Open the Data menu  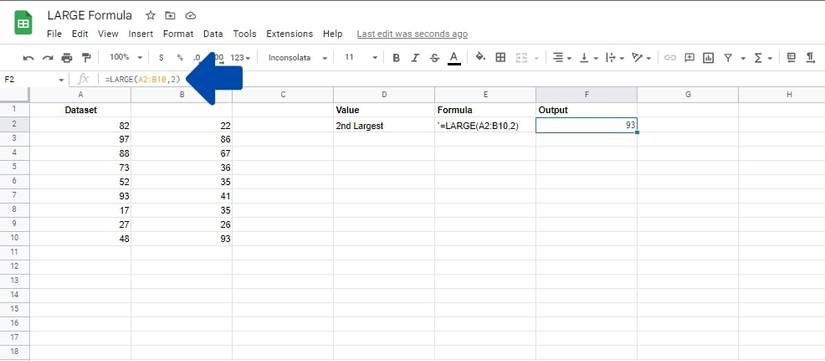click(x=213, y=34)
